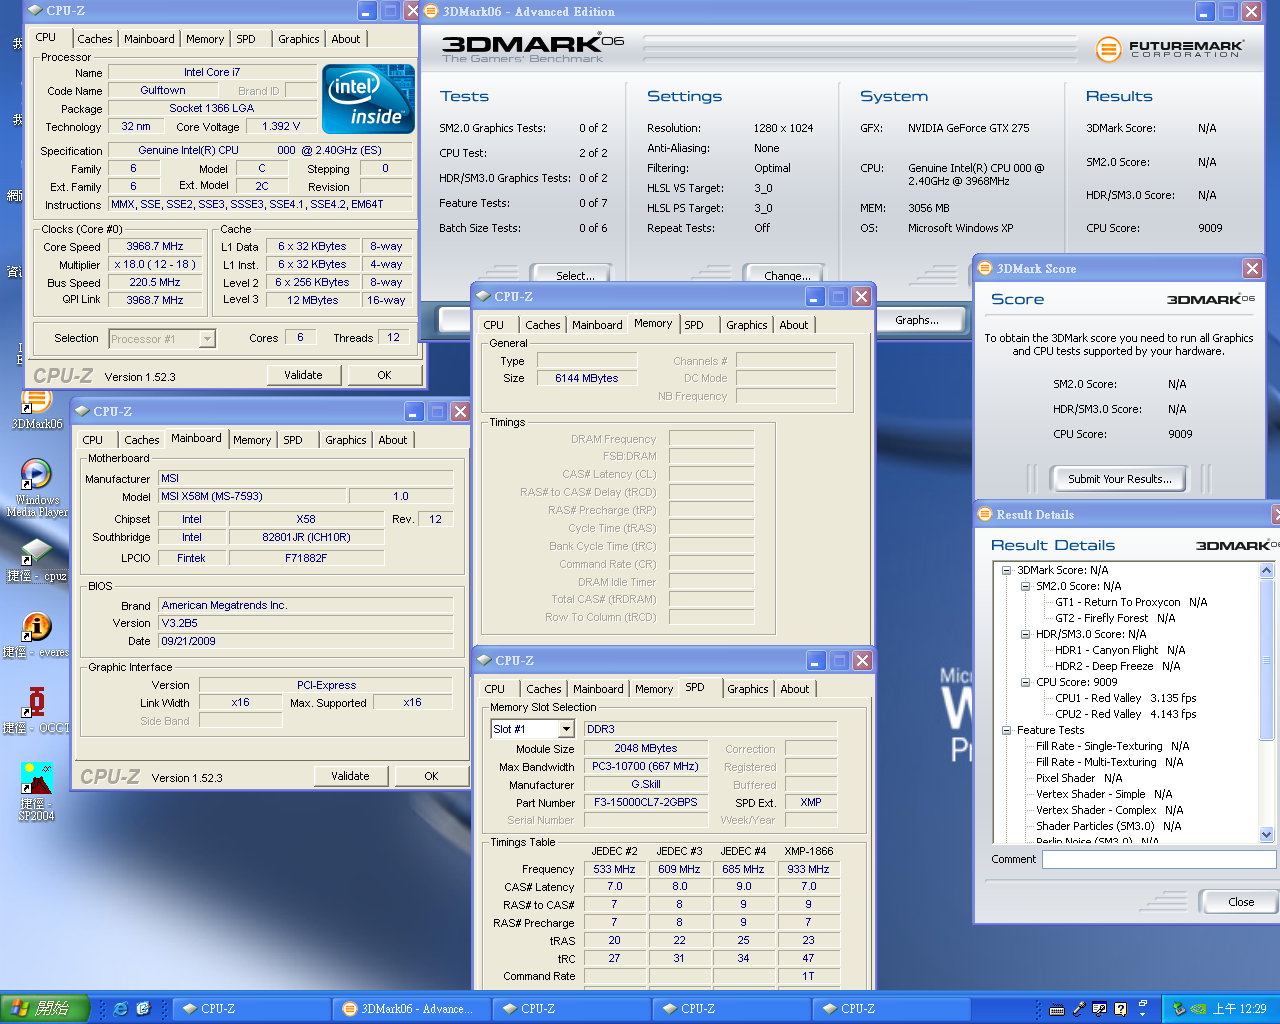Image resolution: width=1280 pixels, height=1024 pixels.
Task: Select HDR2 - Deep Freeze row
Action: point(1117,666)
